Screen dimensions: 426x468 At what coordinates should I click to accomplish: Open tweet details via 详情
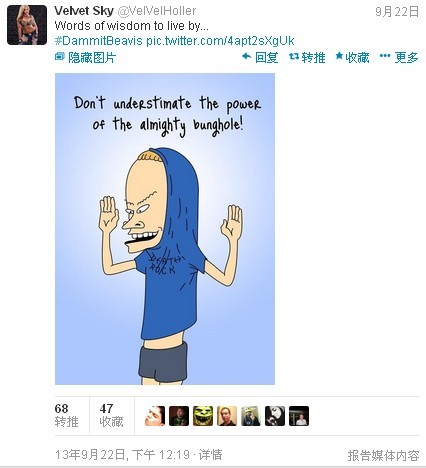(210, 455)
